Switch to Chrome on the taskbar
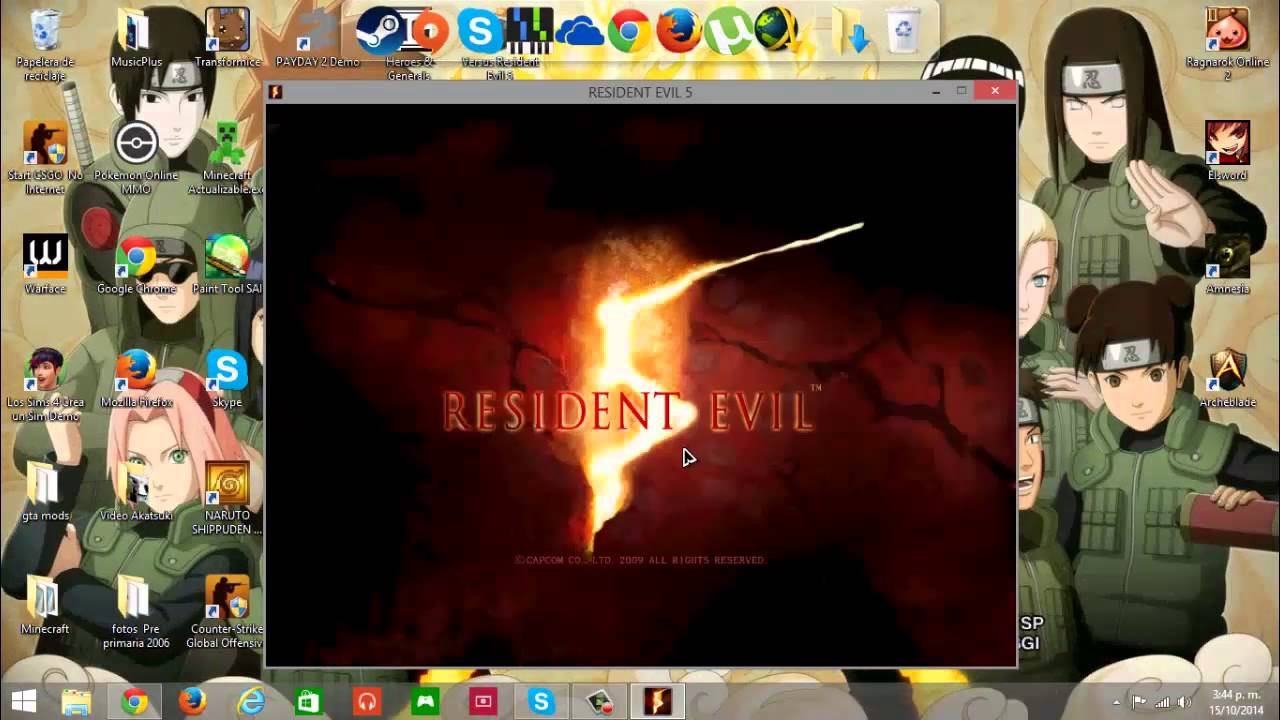The width and height of the screenshot is (1280, 720). click(135, 701)
